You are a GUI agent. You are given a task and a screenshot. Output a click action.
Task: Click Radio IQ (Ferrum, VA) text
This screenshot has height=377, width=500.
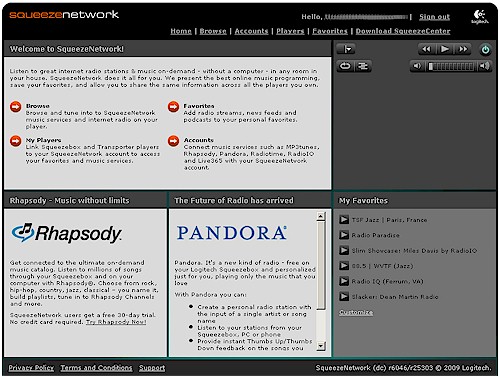[387, 281]
